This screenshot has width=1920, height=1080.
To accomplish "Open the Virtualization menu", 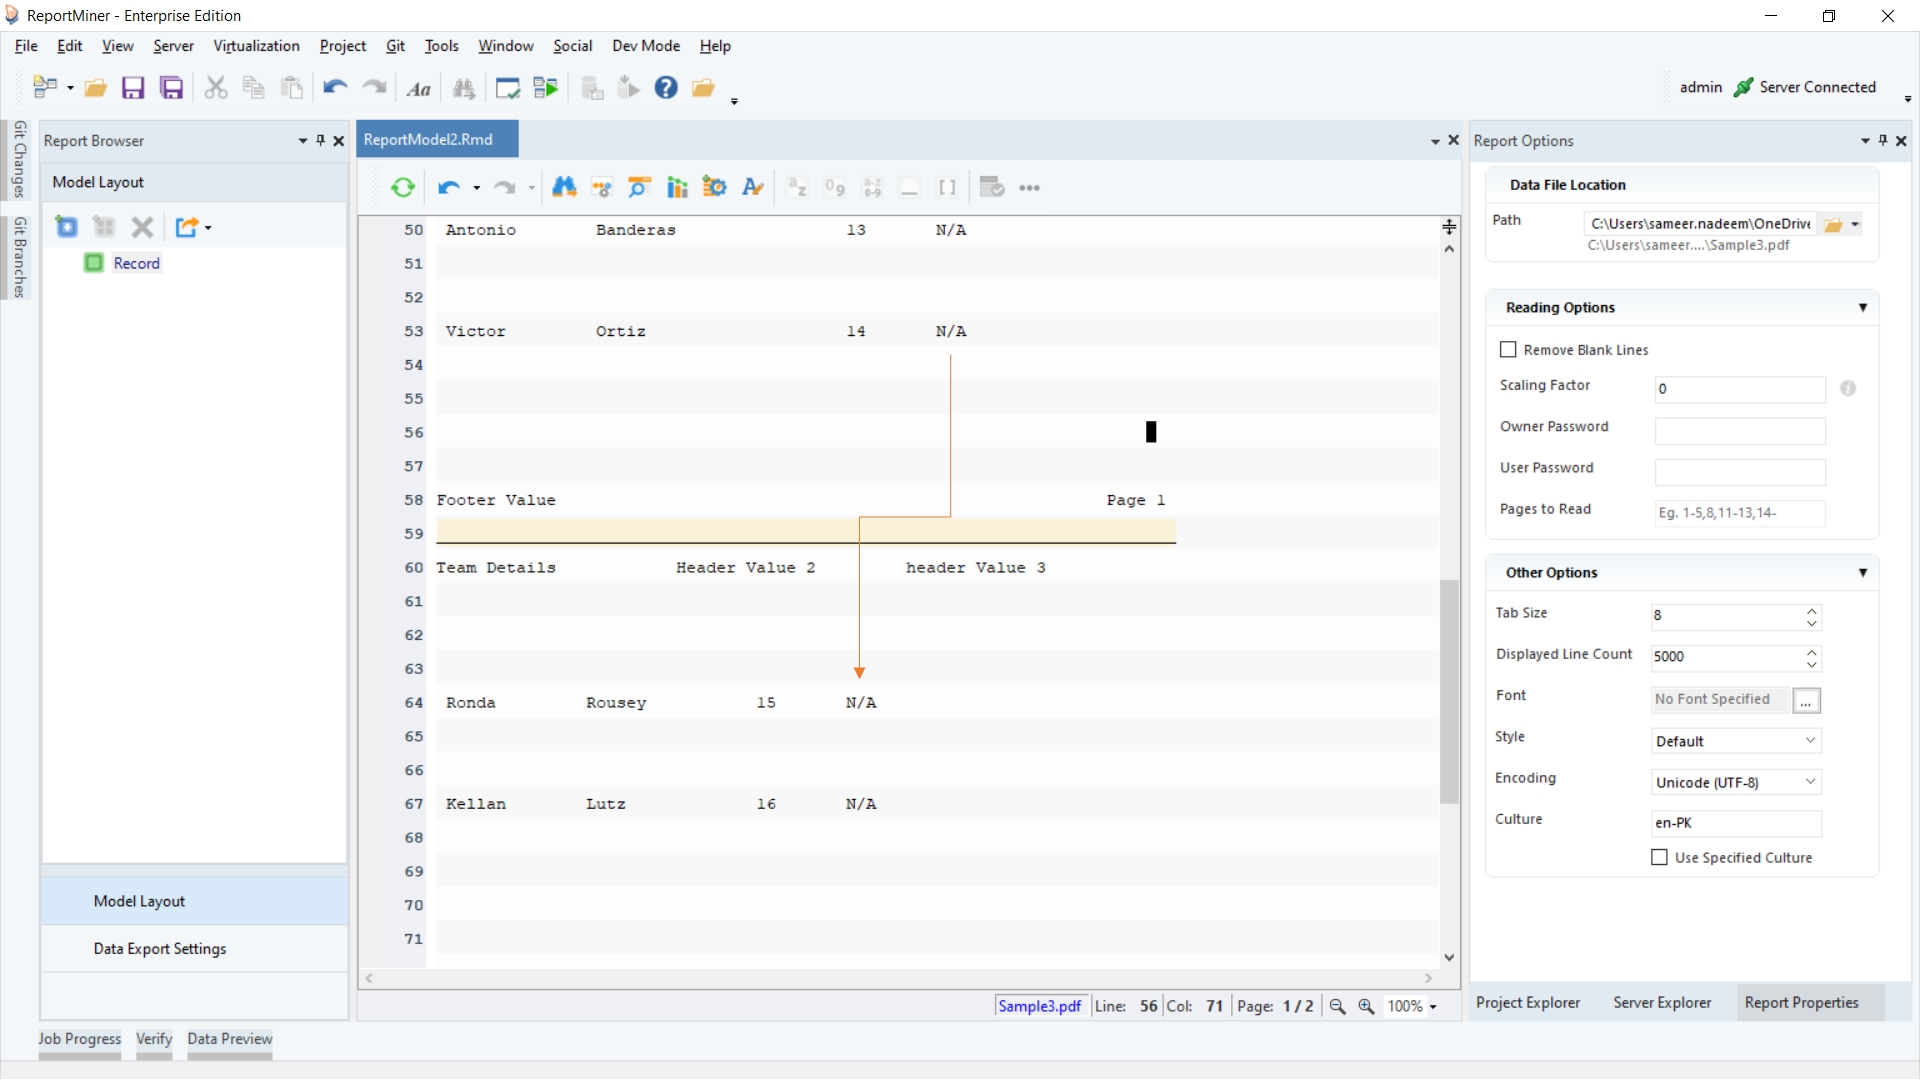I will click(x=256, y=46).
